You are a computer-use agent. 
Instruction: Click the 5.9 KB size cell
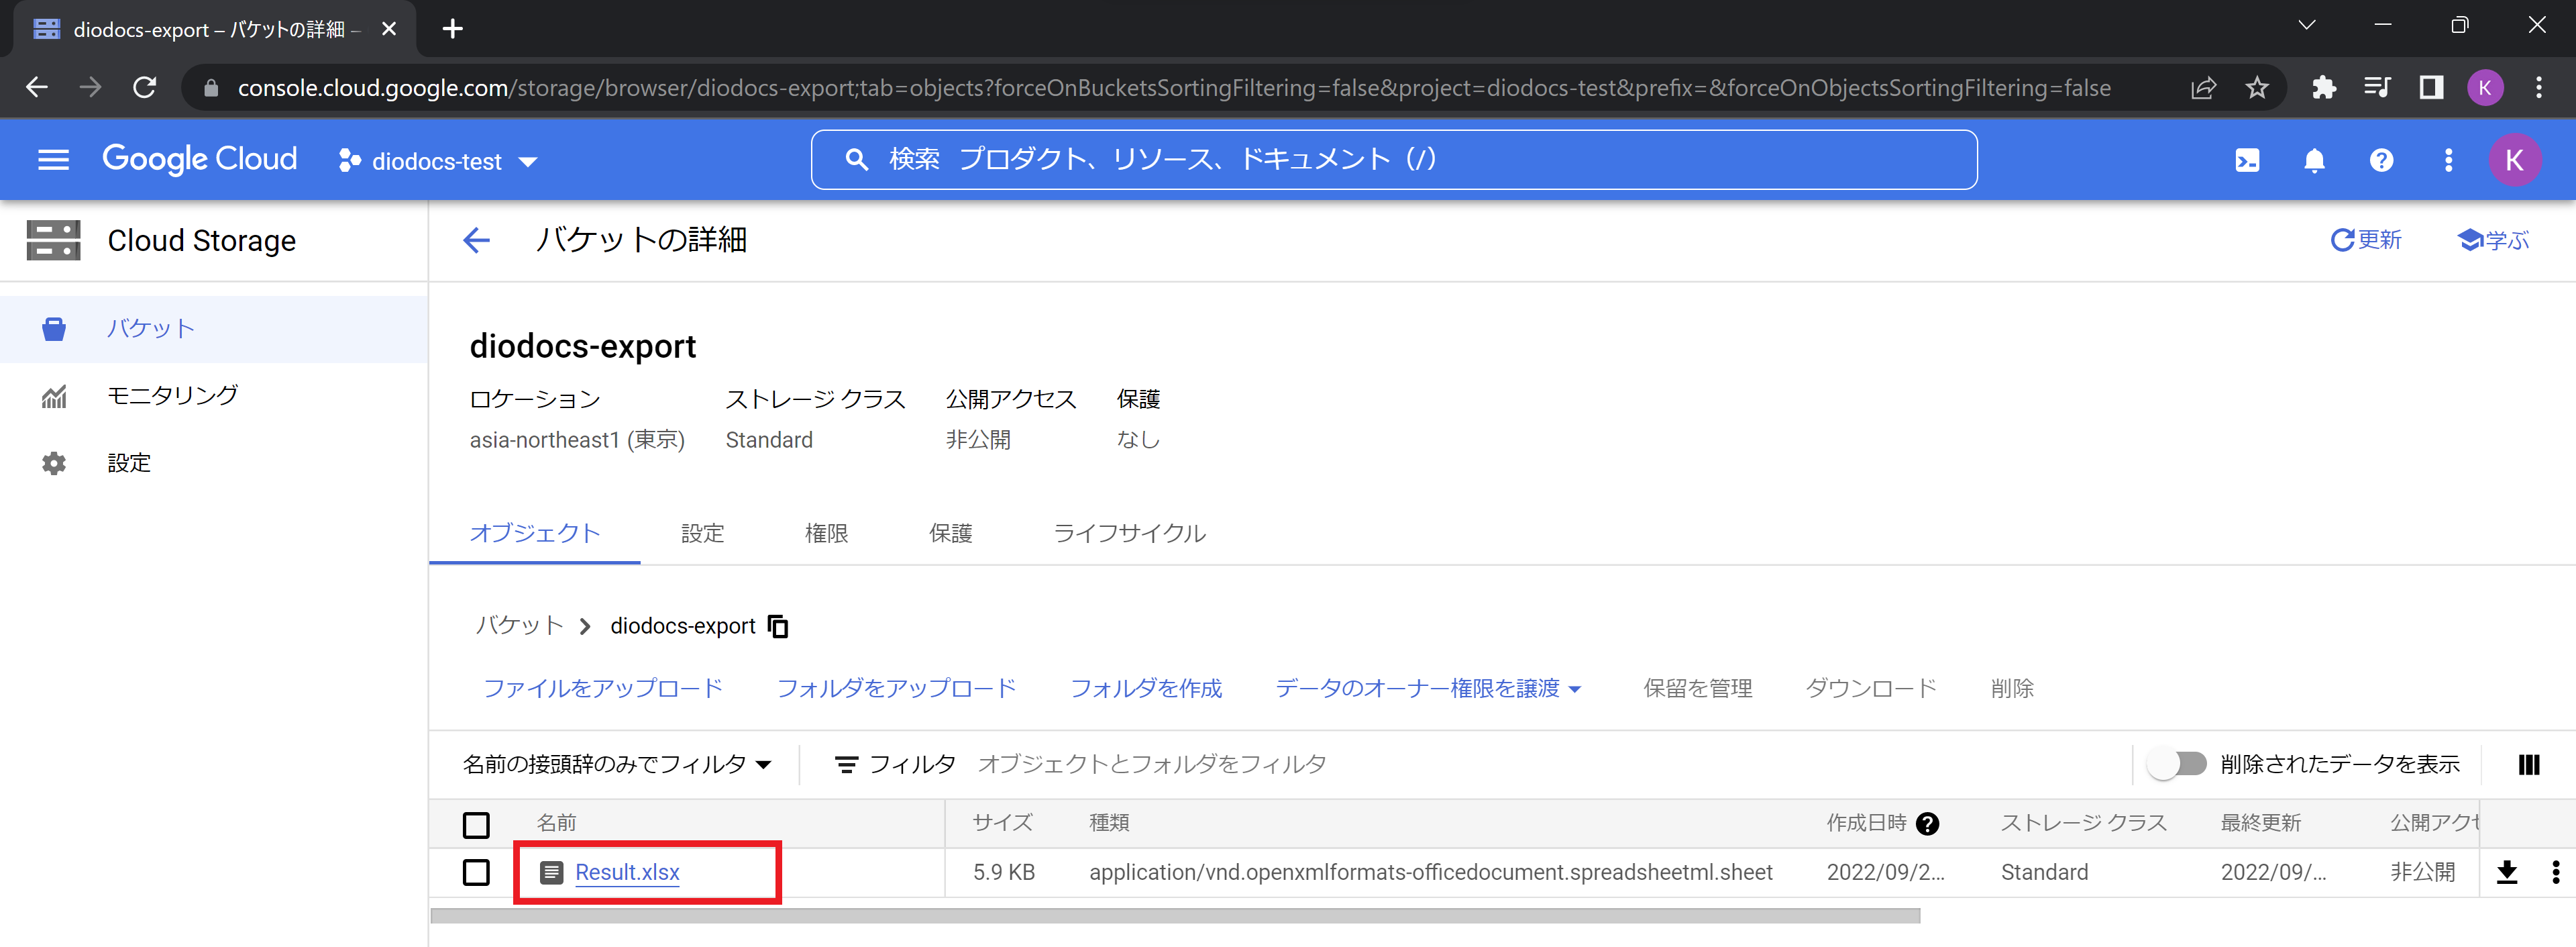click(1004, 873)
